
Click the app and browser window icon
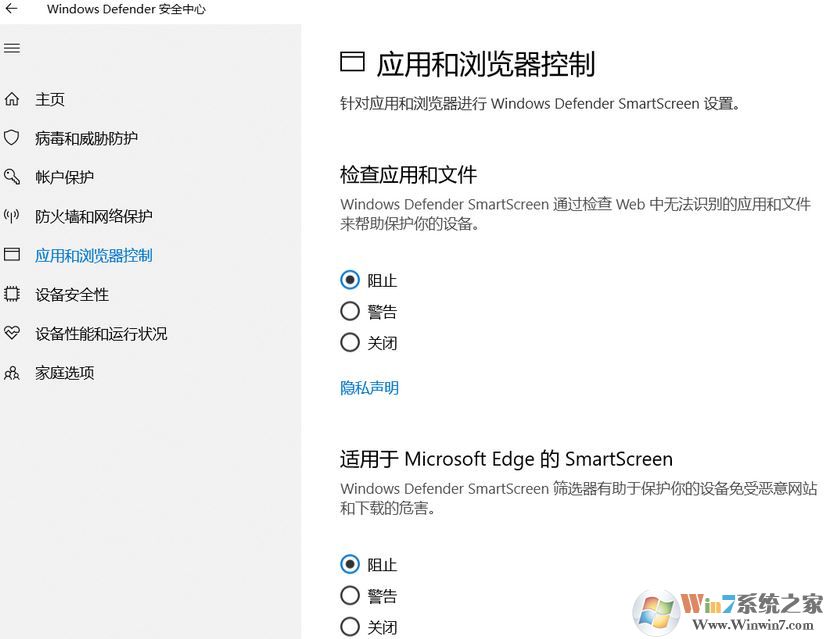click(x=12, y=255)
